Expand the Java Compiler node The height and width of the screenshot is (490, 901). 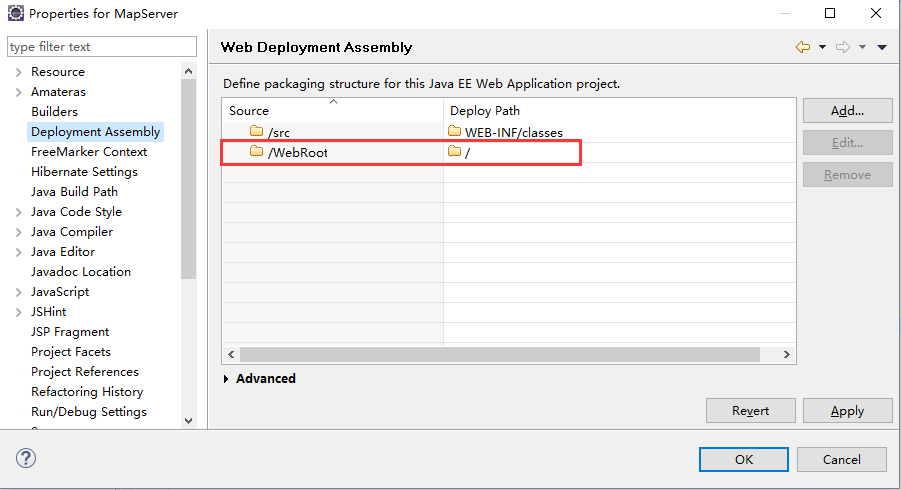click(18, 232)
